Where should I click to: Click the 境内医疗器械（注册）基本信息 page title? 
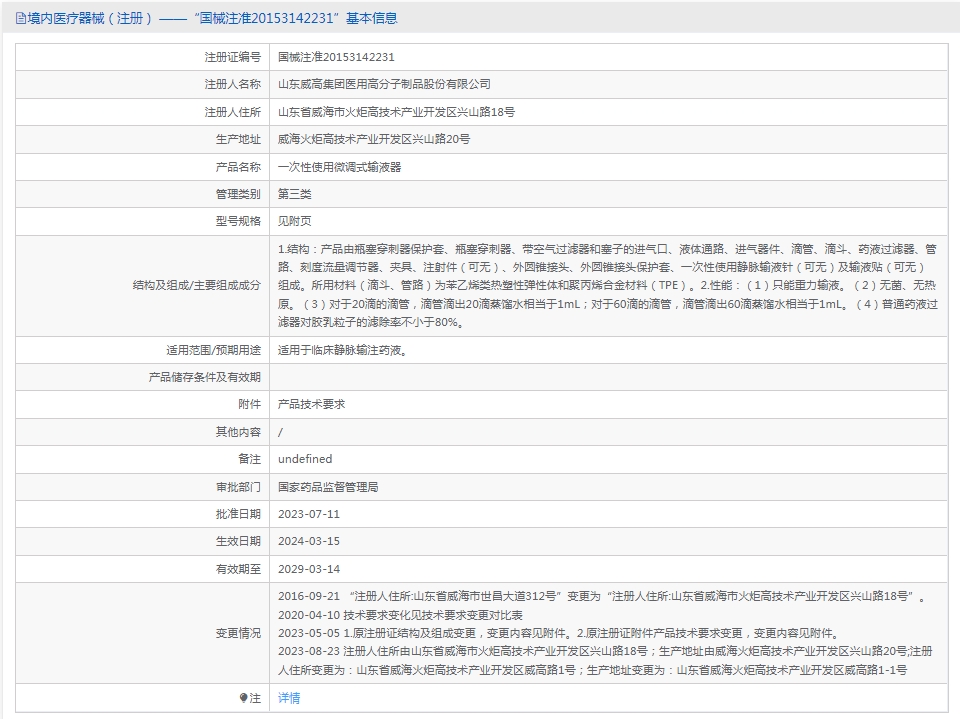(212, 18)
